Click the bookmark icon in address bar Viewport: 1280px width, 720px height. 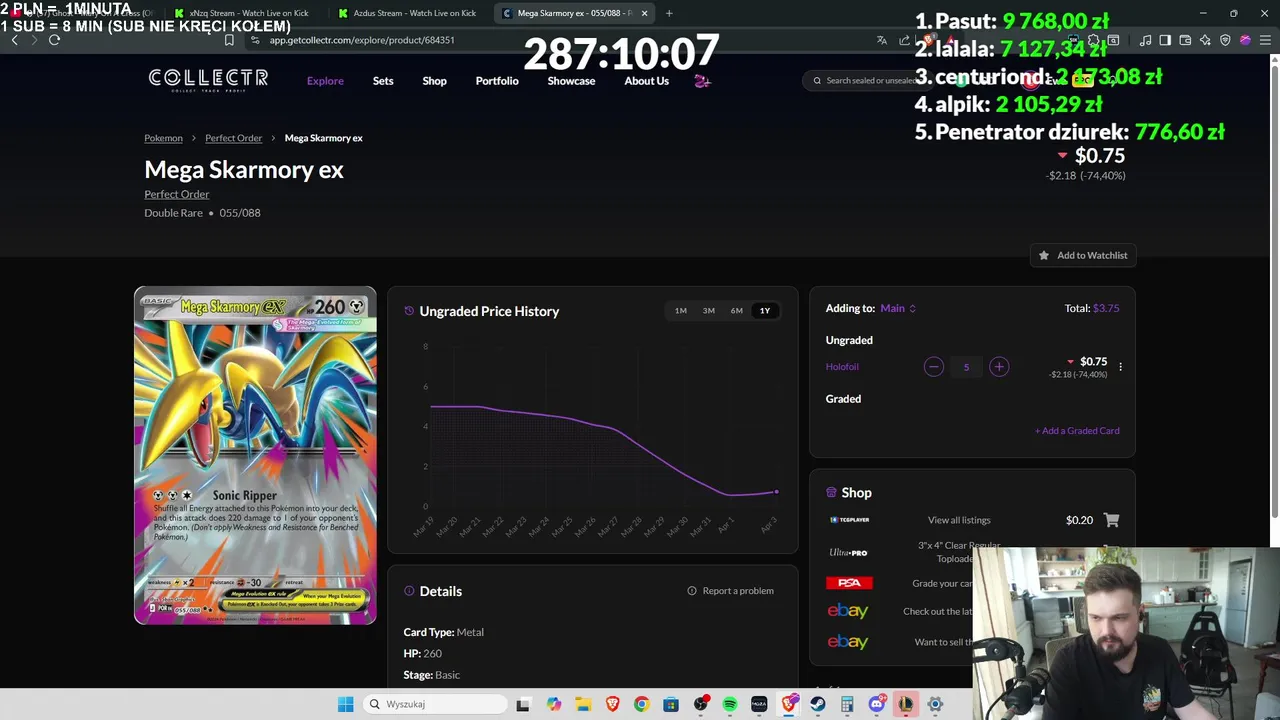229,40
